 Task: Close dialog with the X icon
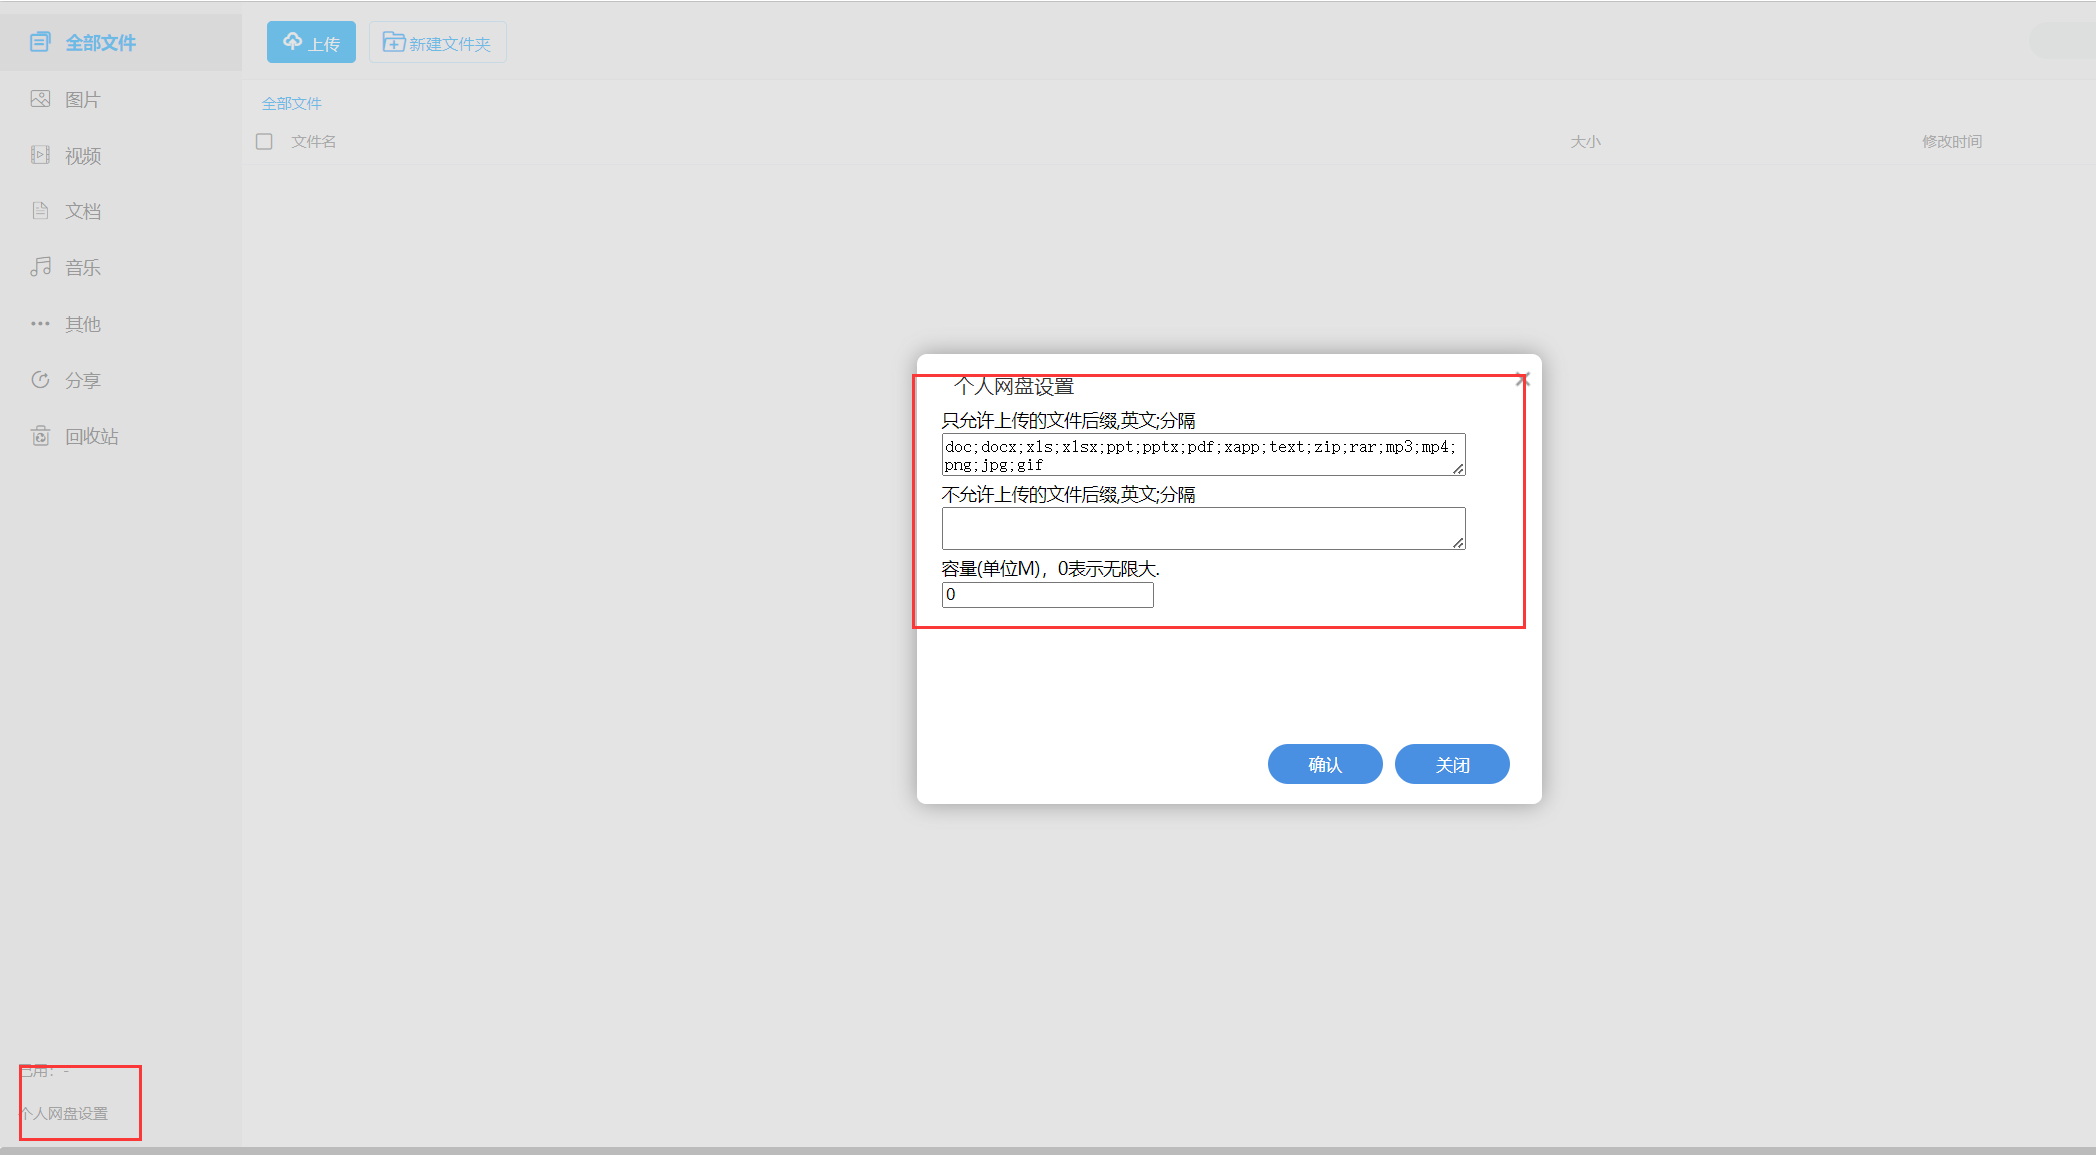click(x=1522, y=379)
